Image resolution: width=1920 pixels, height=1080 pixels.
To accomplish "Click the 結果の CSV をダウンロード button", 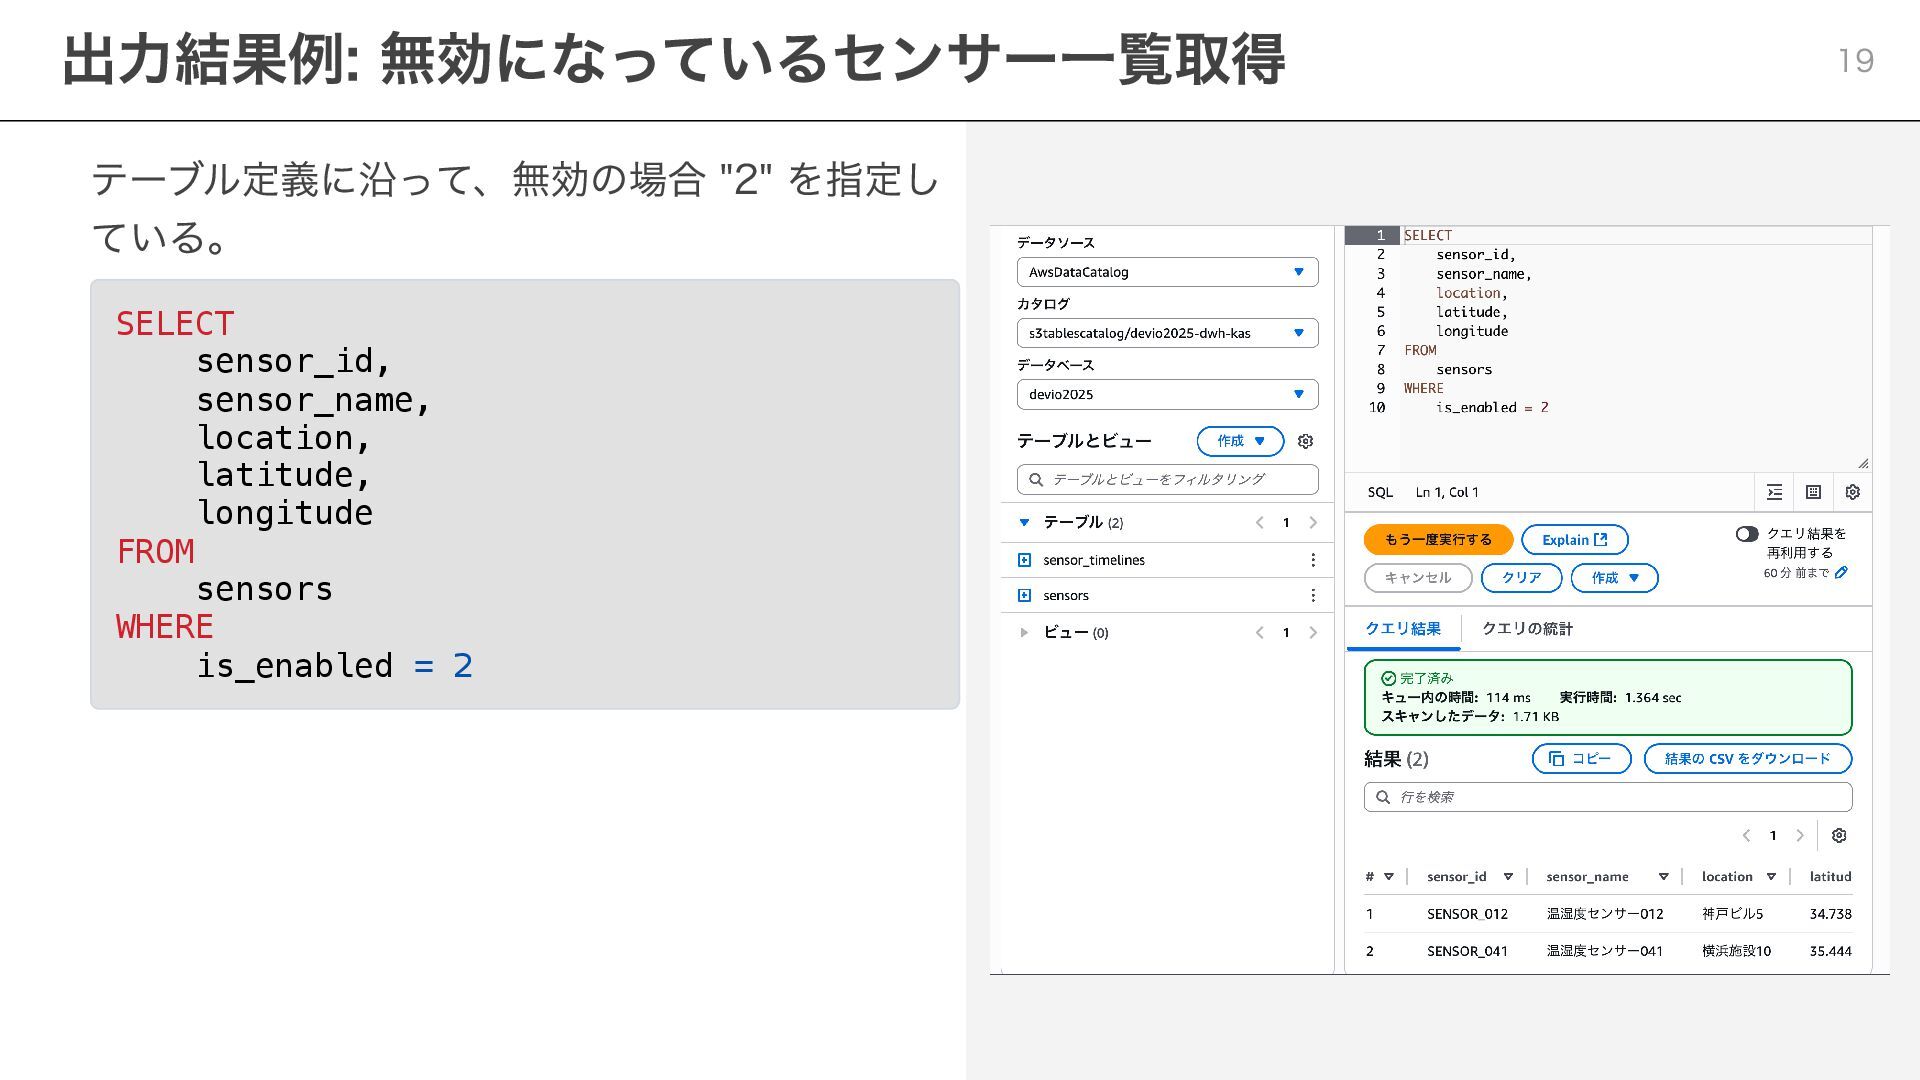I will [1747, 759].
